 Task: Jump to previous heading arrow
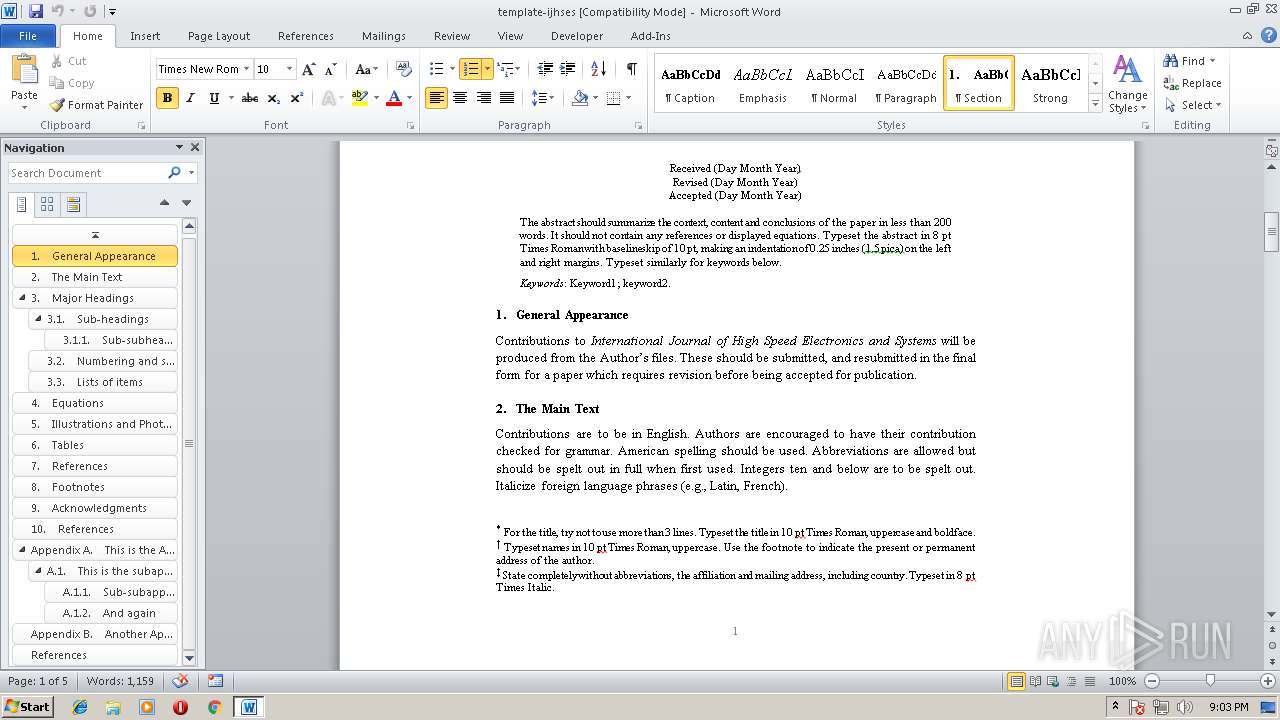coord(164,203)
